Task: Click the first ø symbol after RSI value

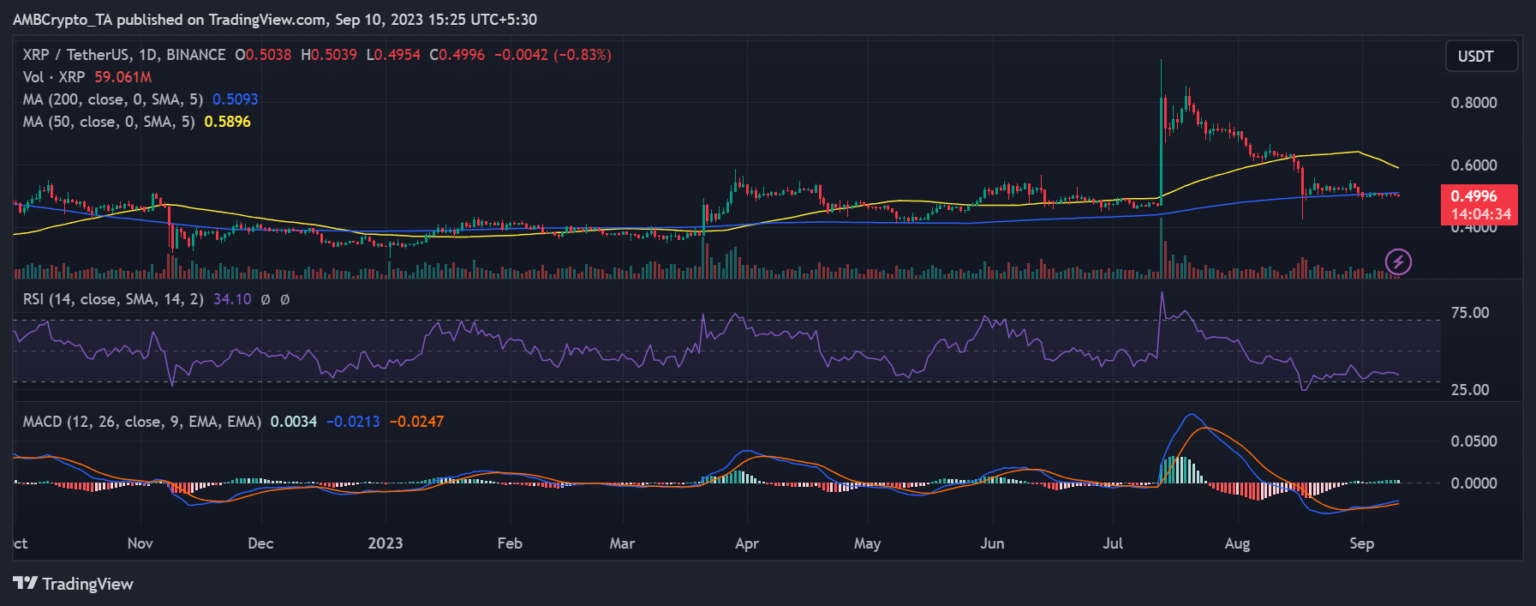Action: [264, 298]
